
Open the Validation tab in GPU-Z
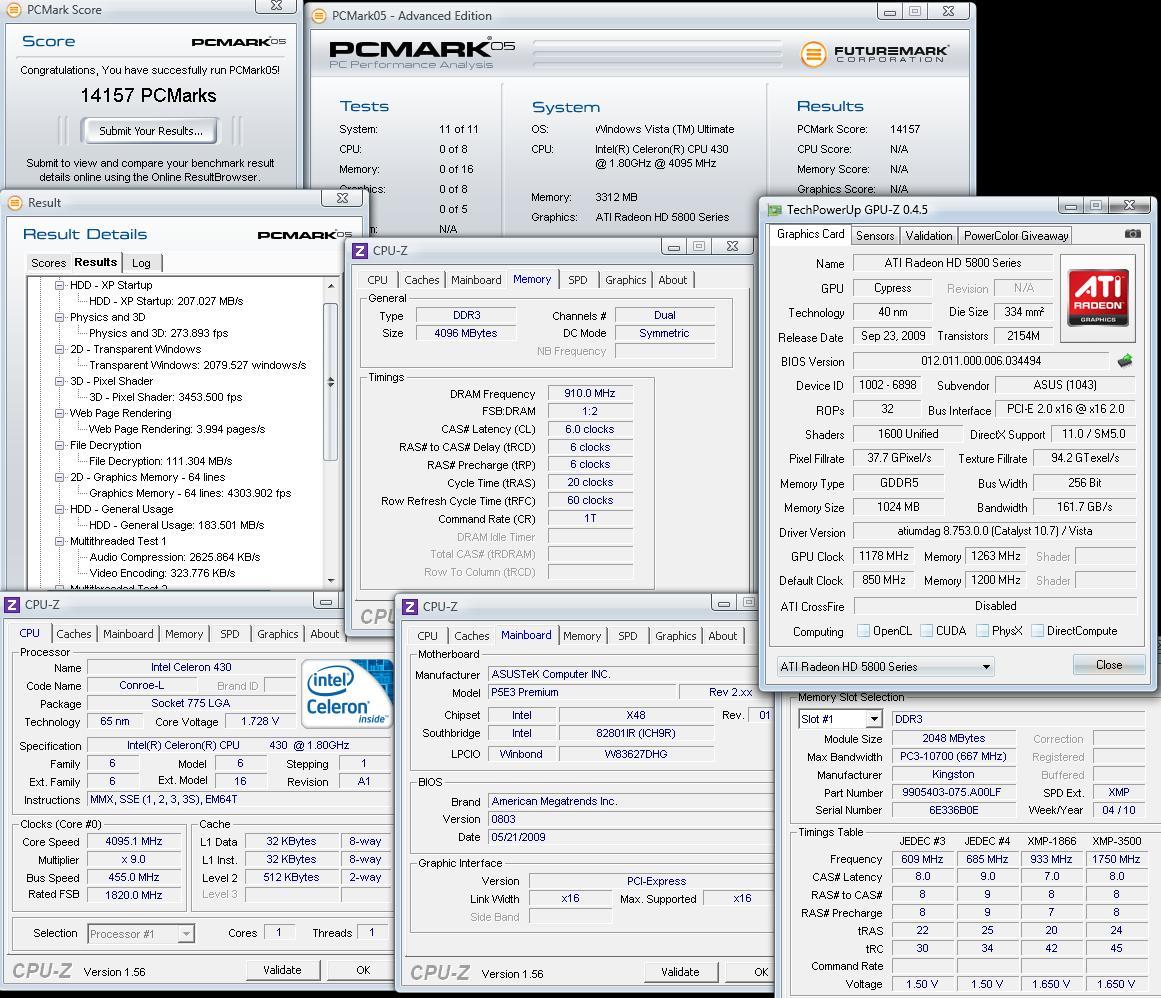pyautogui.click(x=929, y=235)
